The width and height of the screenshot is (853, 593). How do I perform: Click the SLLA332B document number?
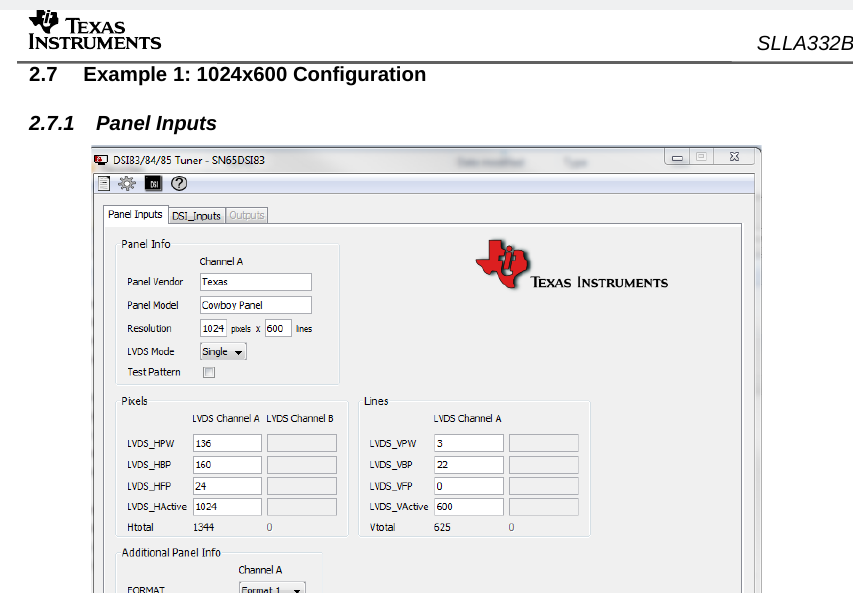805,43
